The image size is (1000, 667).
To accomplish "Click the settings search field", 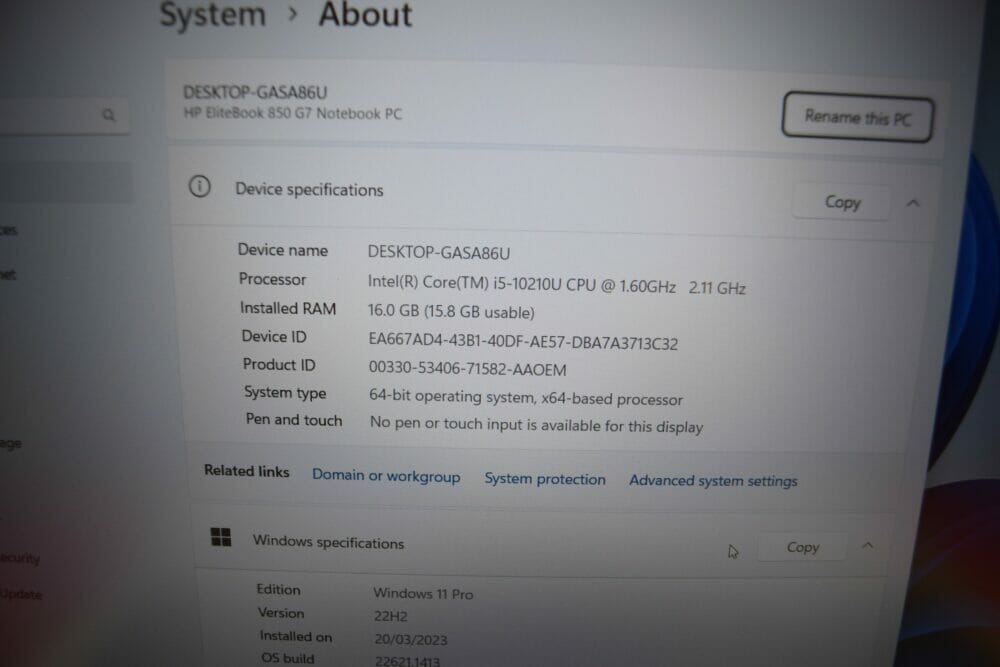I will (x=64, y=115).
